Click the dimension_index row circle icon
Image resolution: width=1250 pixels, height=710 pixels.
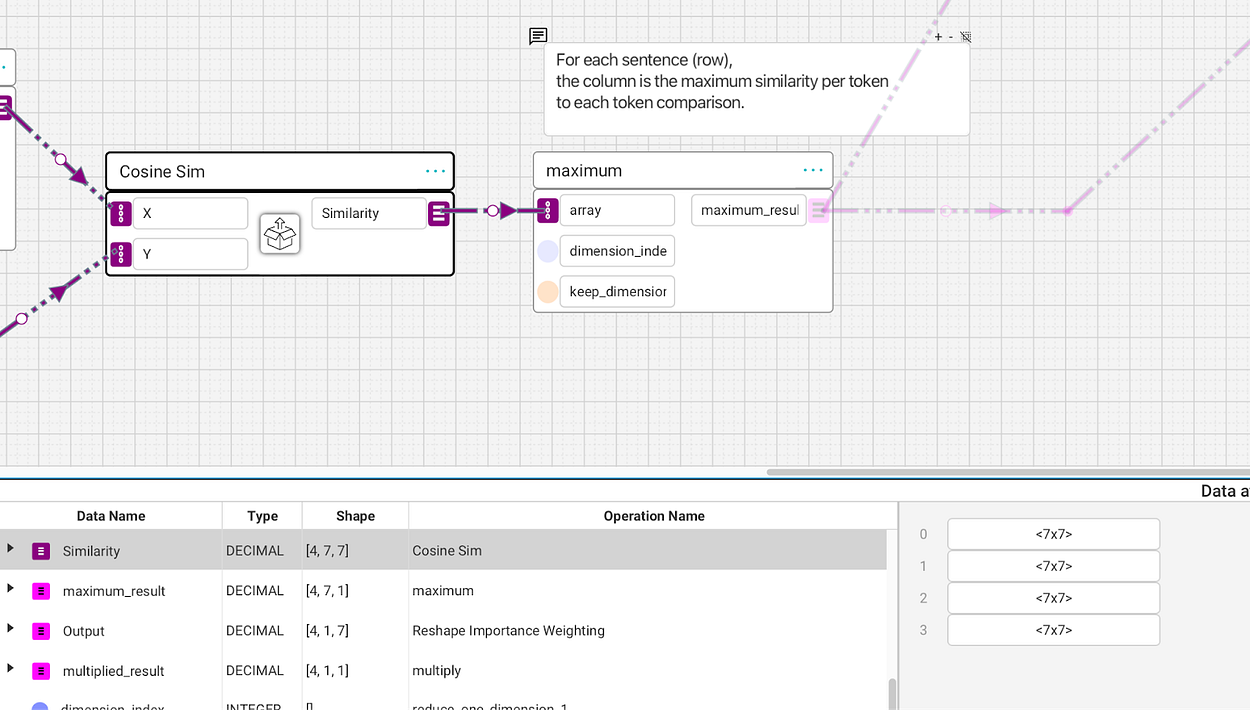[x=40, y=706]
